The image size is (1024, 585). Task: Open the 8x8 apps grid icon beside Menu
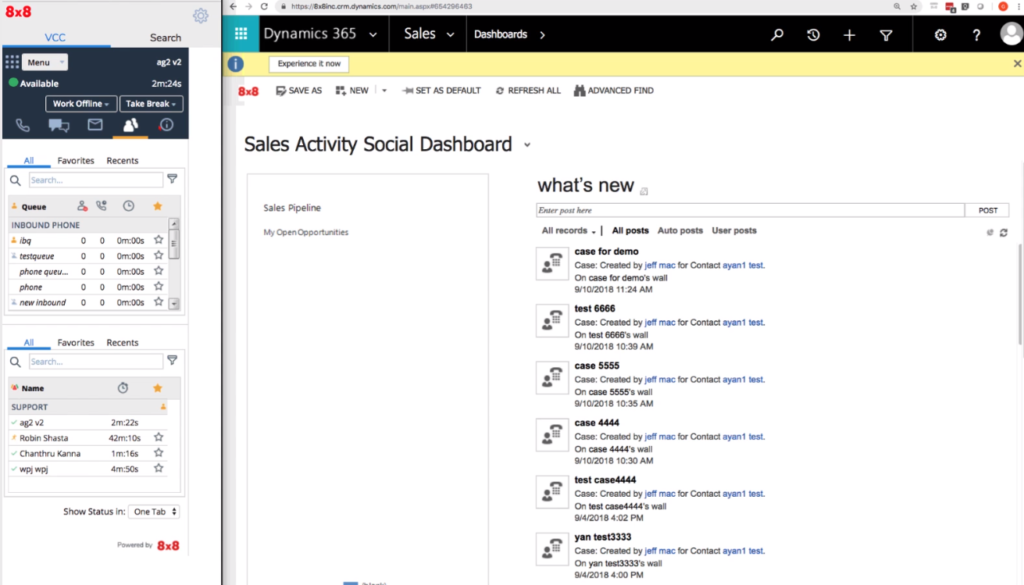pos(12,62)
